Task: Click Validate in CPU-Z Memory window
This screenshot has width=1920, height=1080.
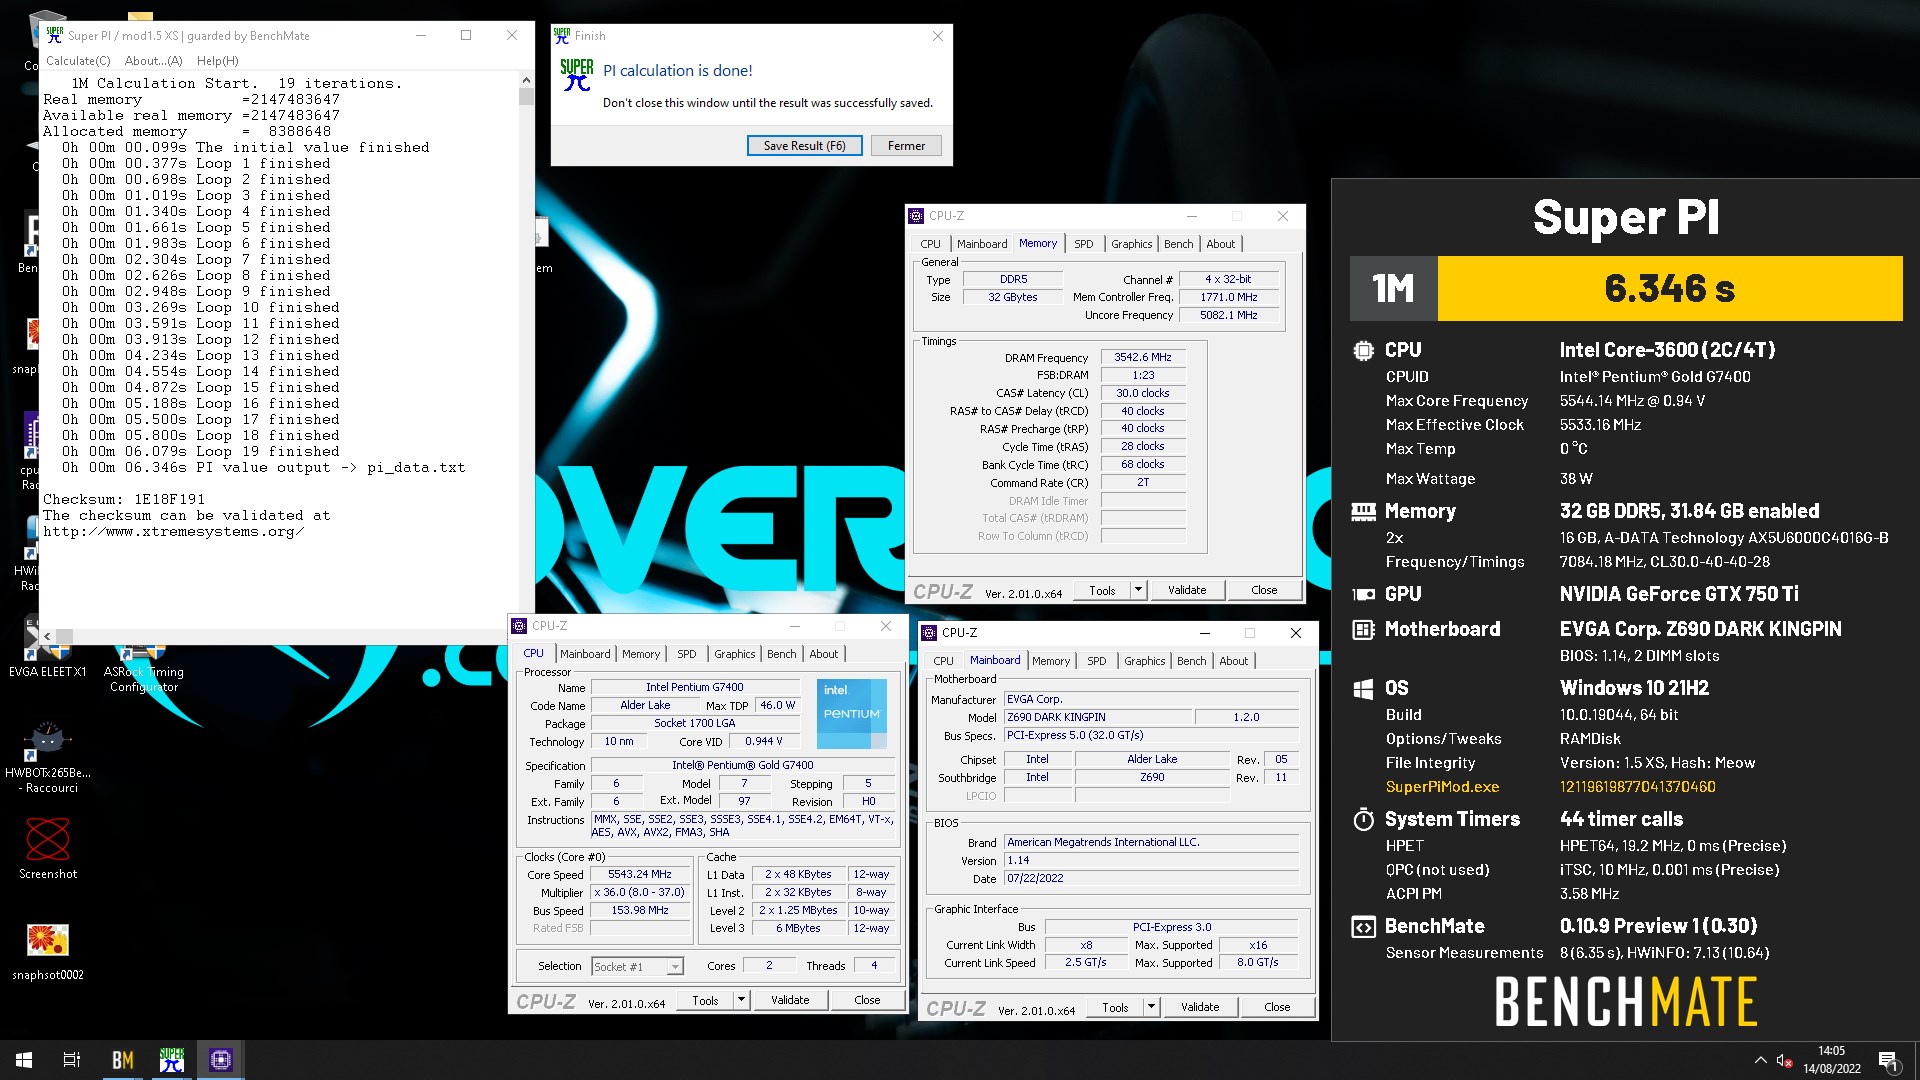Action: (x=1187, y=591)
